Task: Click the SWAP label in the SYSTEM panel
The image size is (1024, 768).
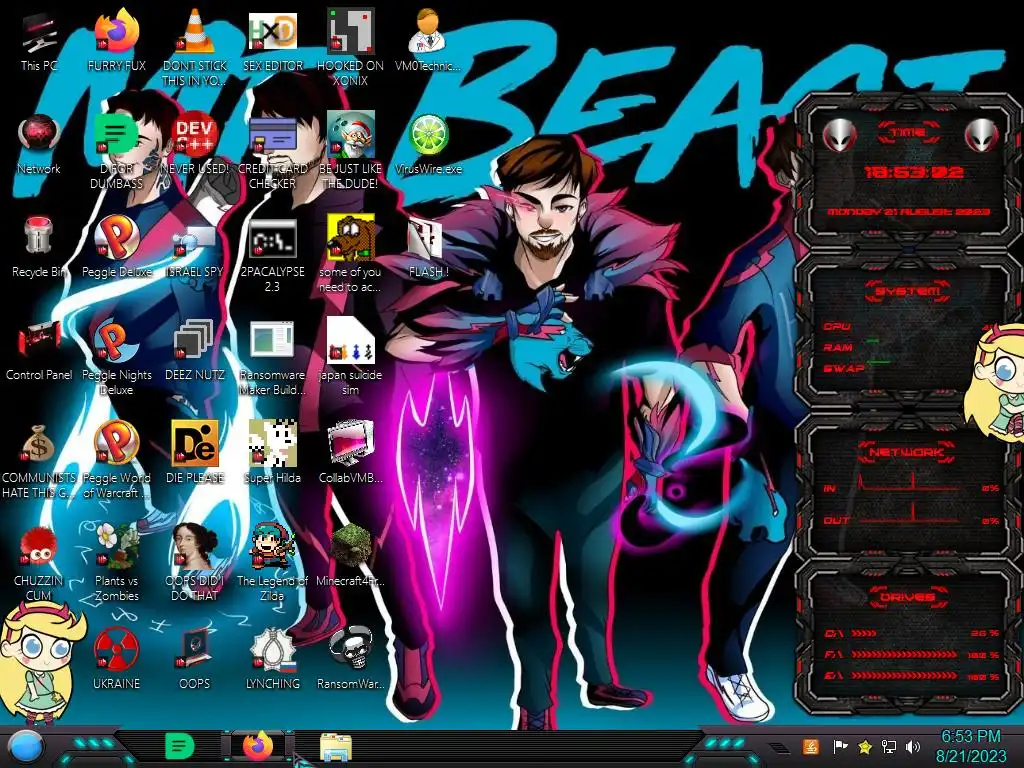Action: click(843, 368)
